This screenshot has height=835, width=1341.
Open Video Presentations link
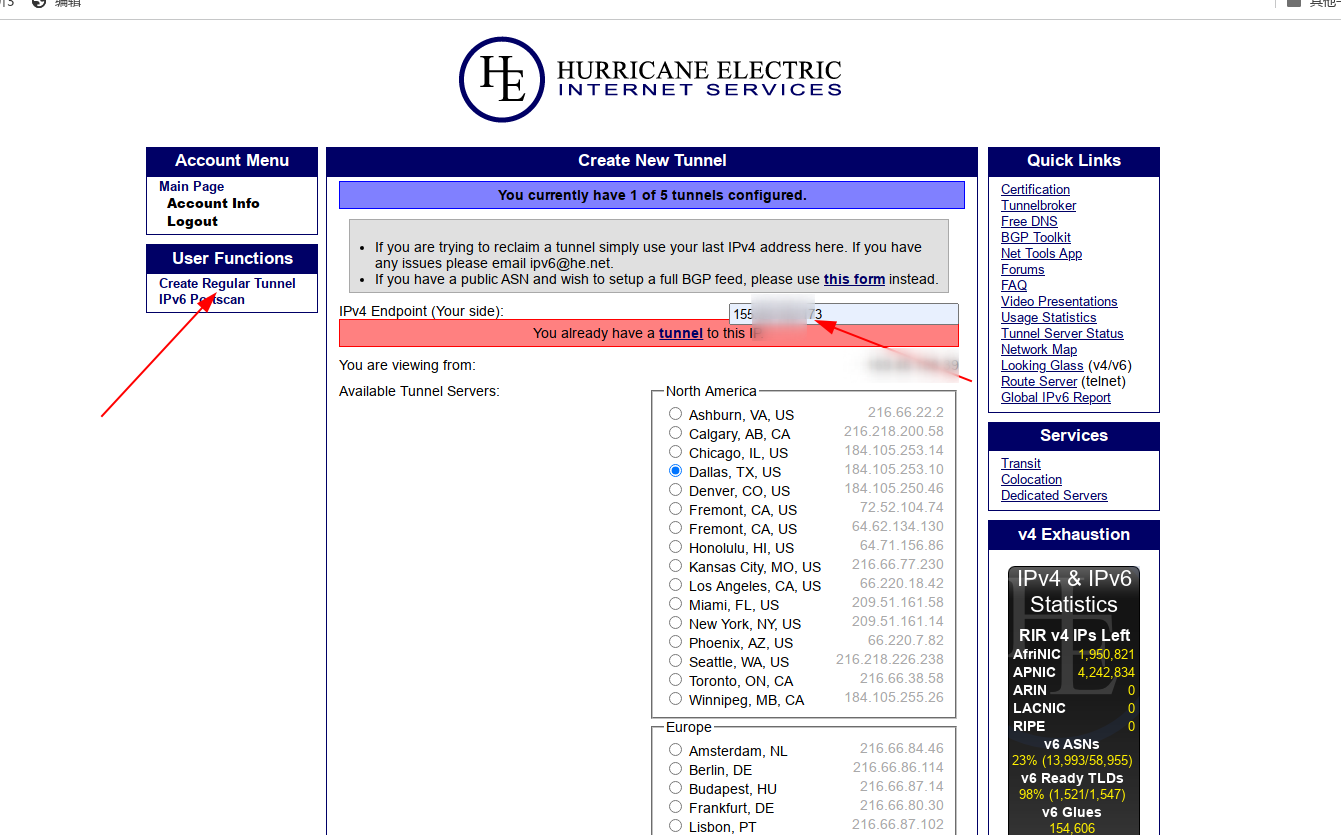click(1059, 301)
